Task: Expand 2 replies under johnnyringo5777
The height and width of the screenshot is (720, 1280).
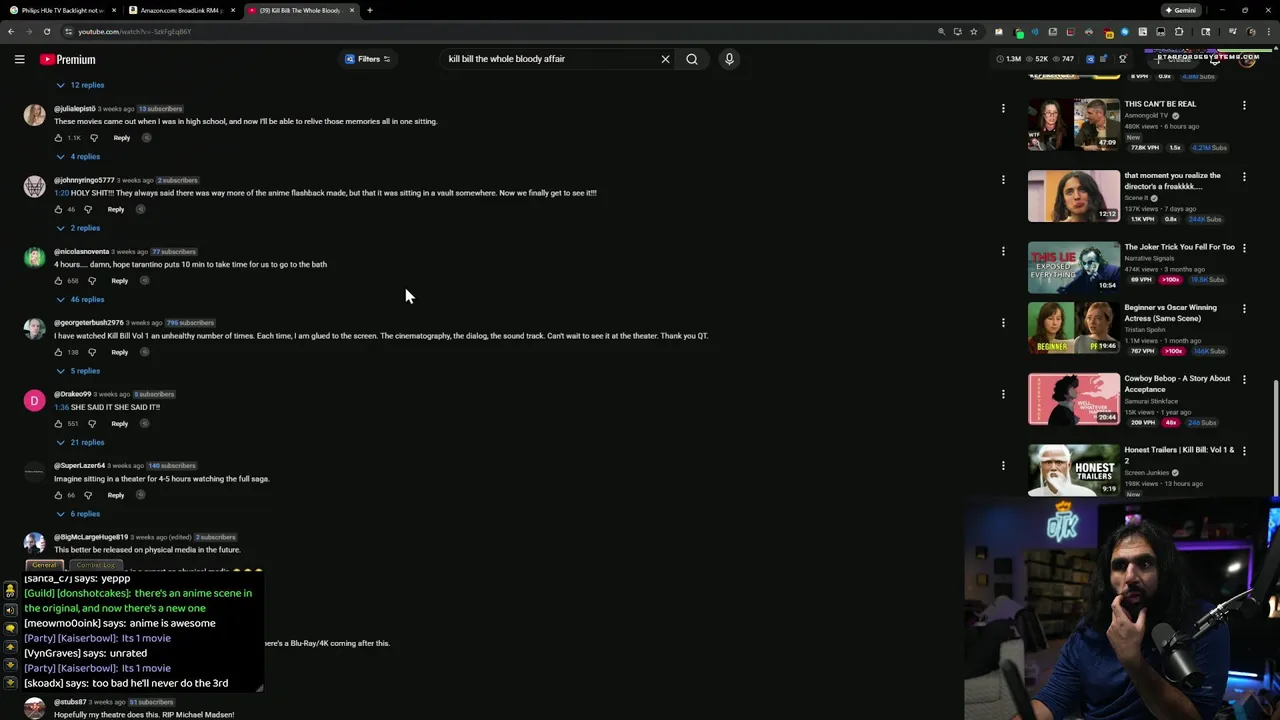Action: click(x=78, y=228)
